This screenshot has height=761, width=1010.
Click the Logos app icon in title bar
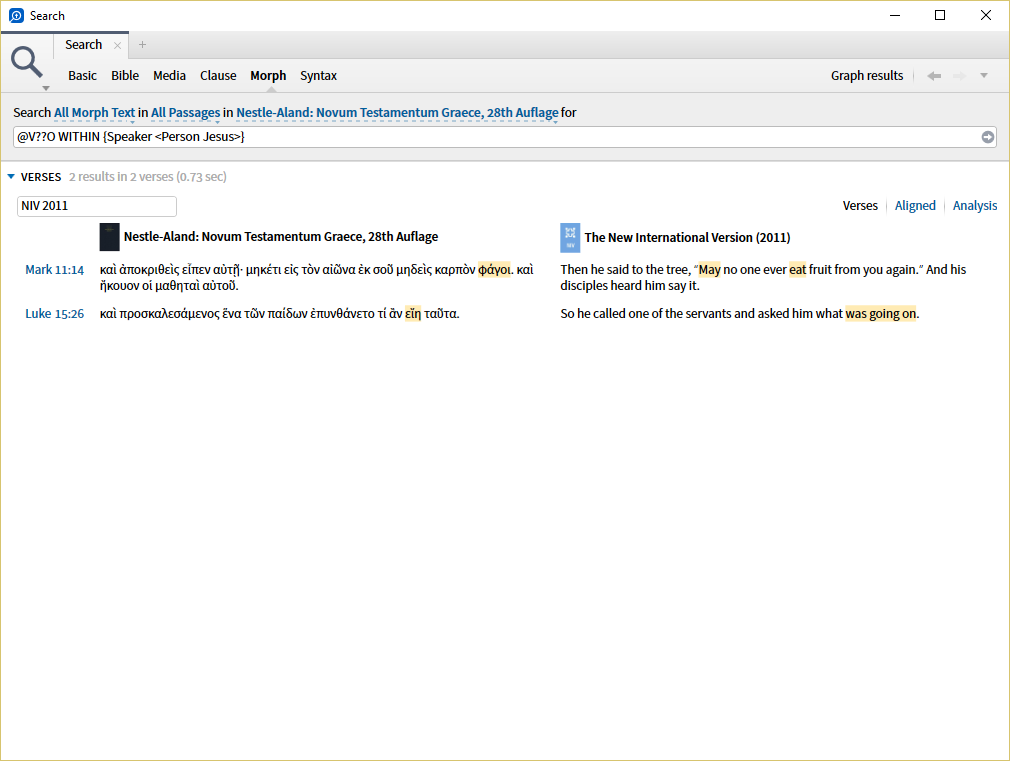coord(16,15)
